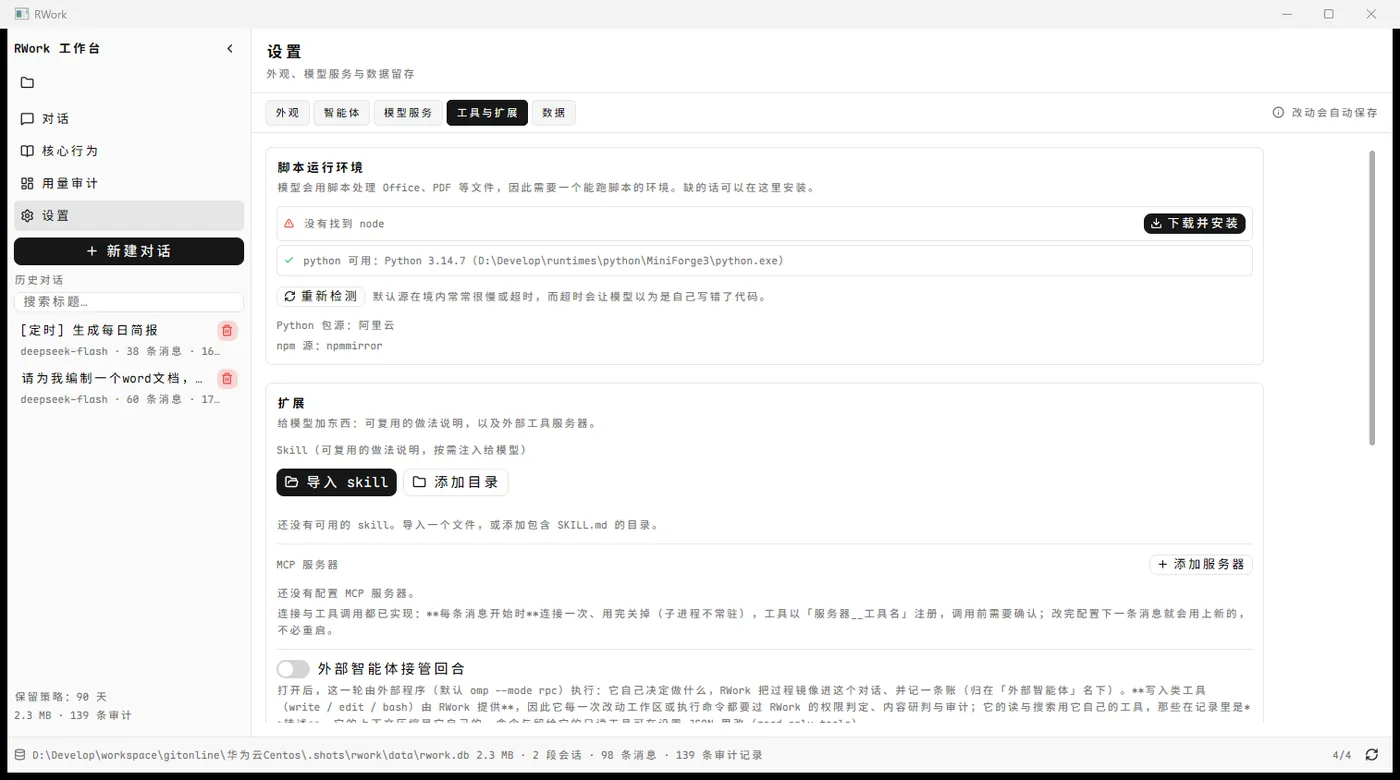Click the 还没有配置 MCP 服务器 message
The width and height of the screenshot is (1400, 780).
tap(347, 594)
